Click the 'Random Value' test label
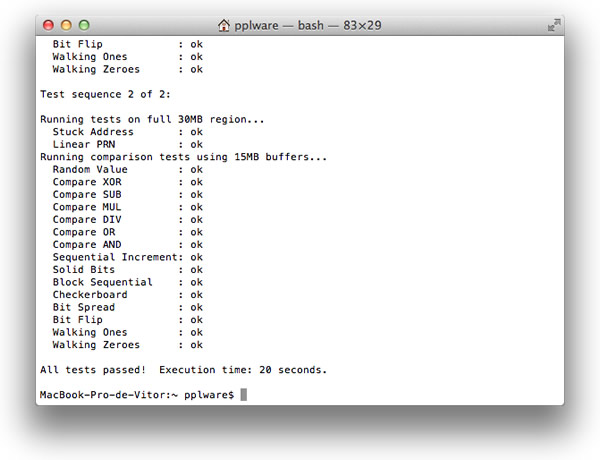 click(x=90, y=169)
